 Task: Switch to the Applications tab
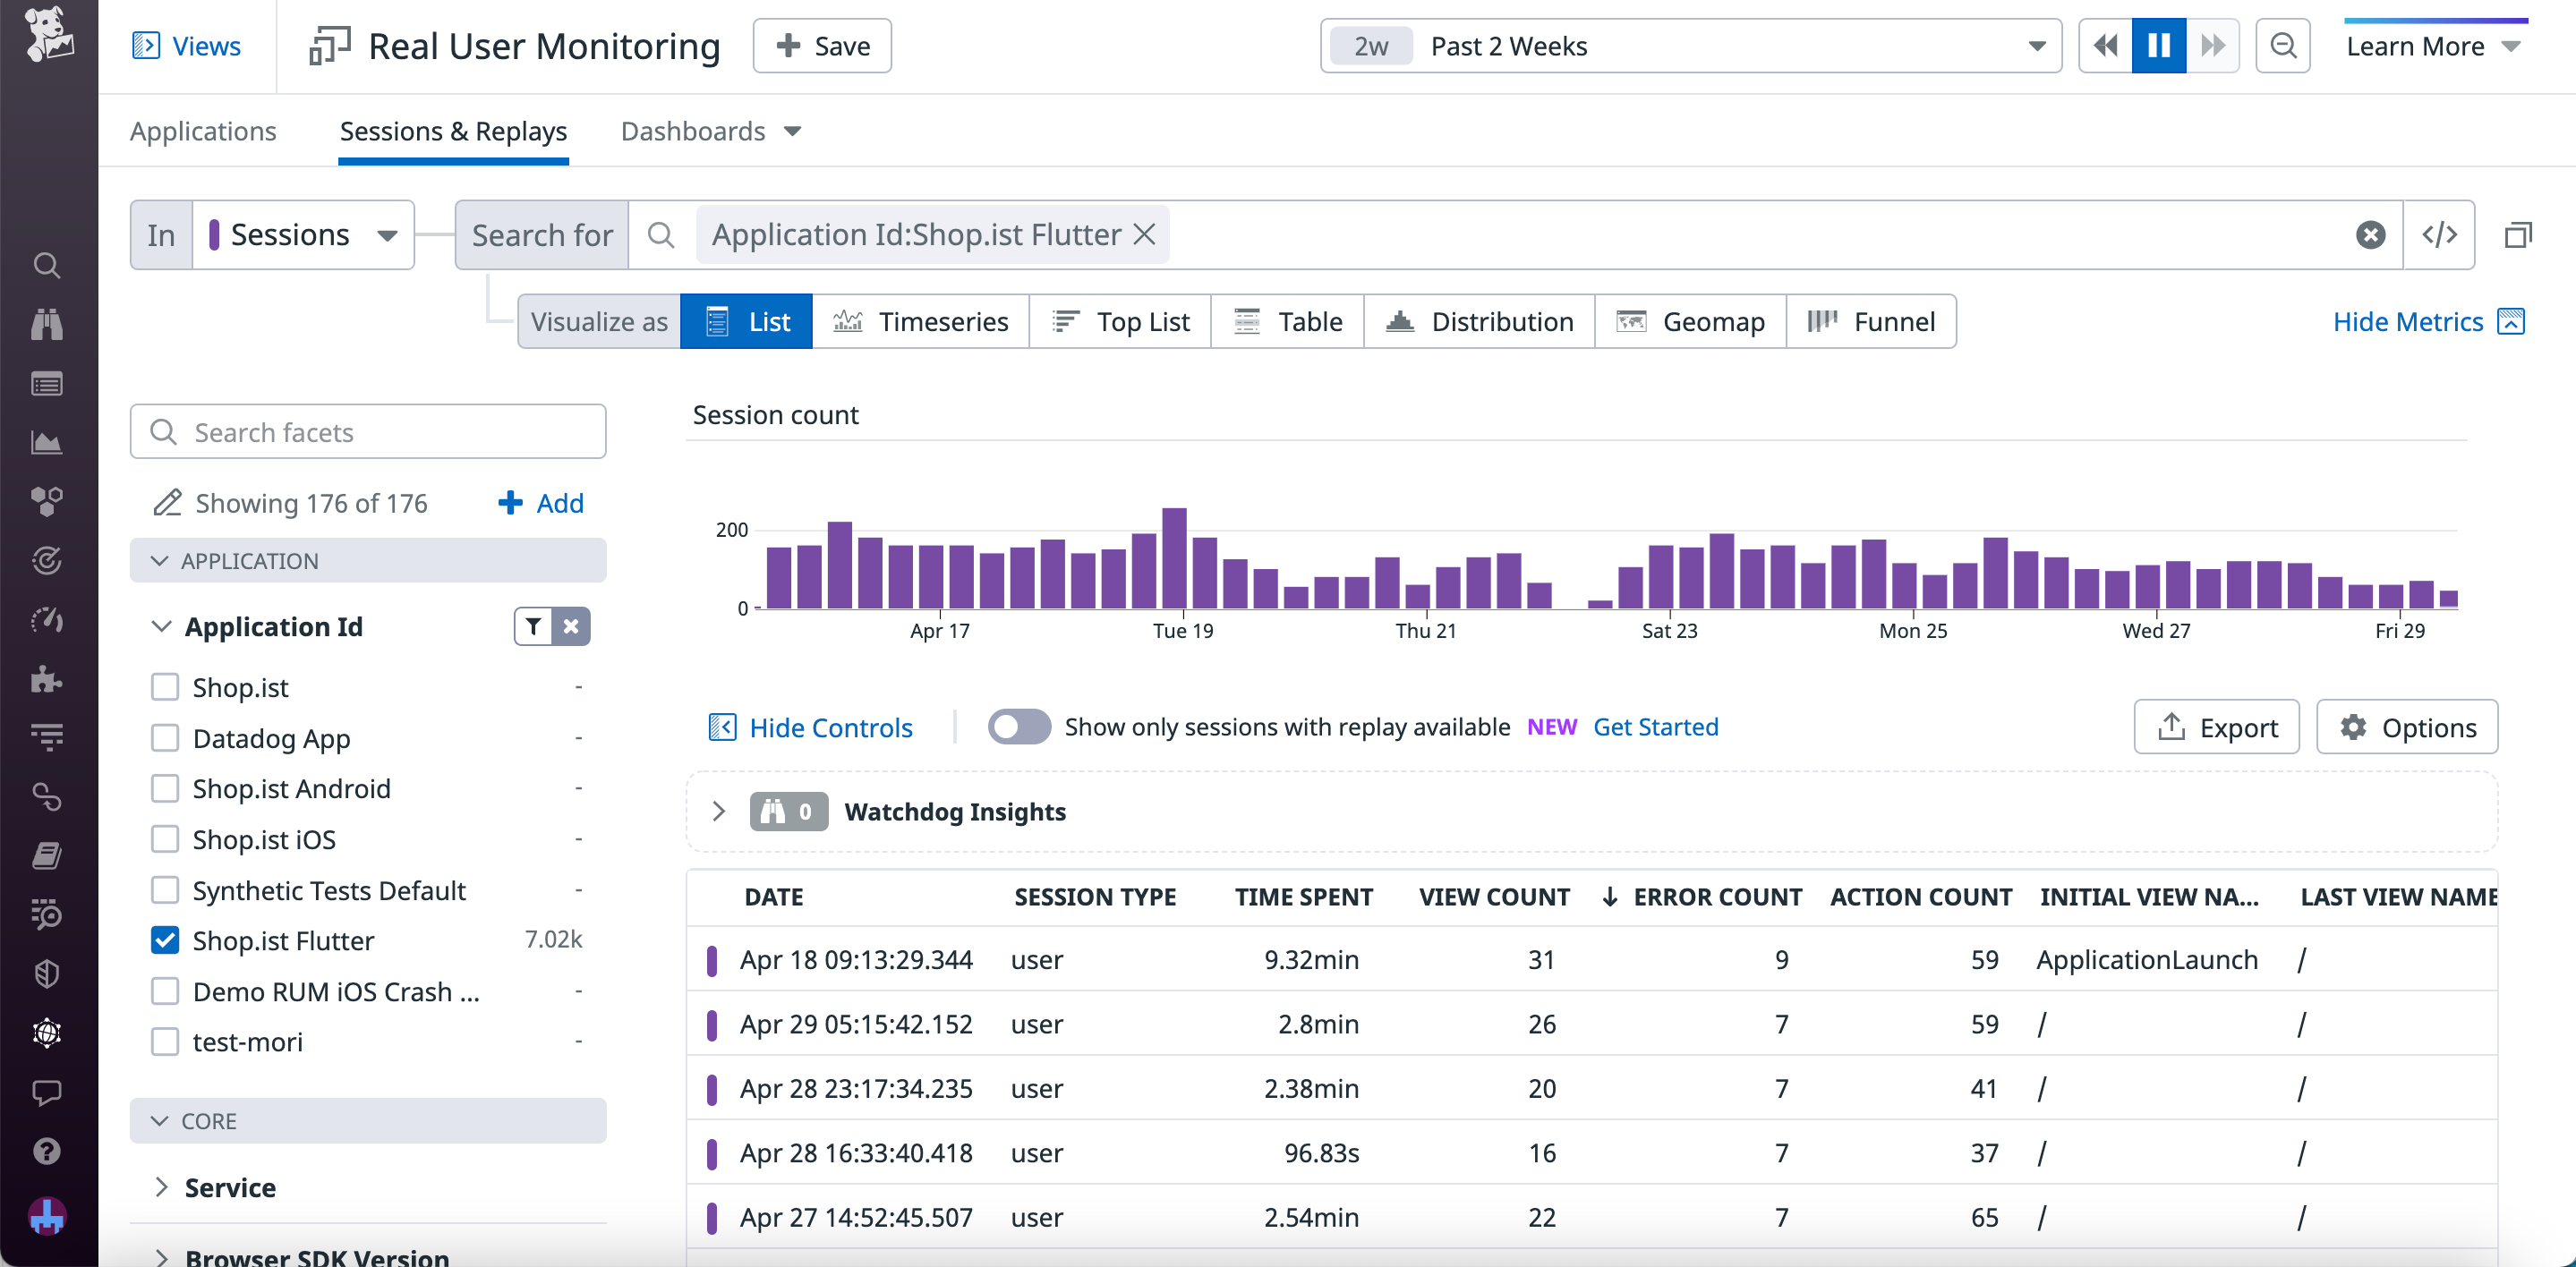click(x=203, y=131)
